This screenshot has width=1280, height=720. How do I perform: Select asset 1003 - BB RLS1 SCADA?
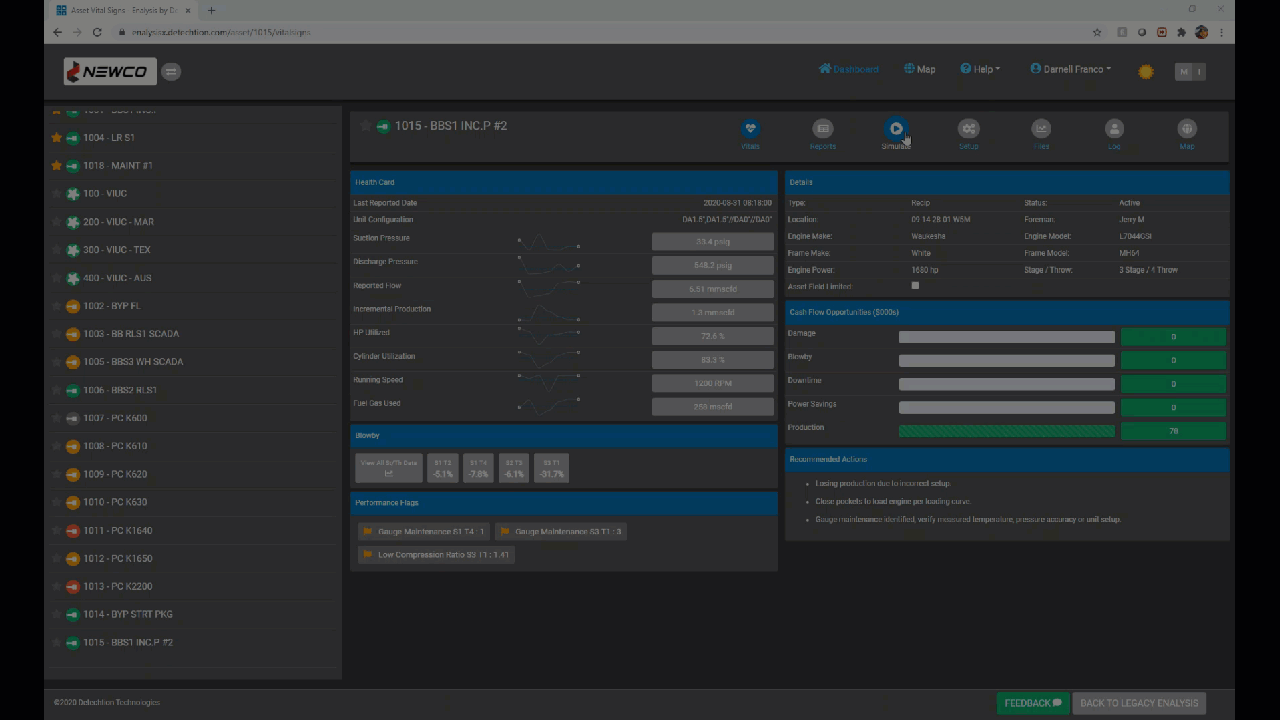tap(131, 334)
